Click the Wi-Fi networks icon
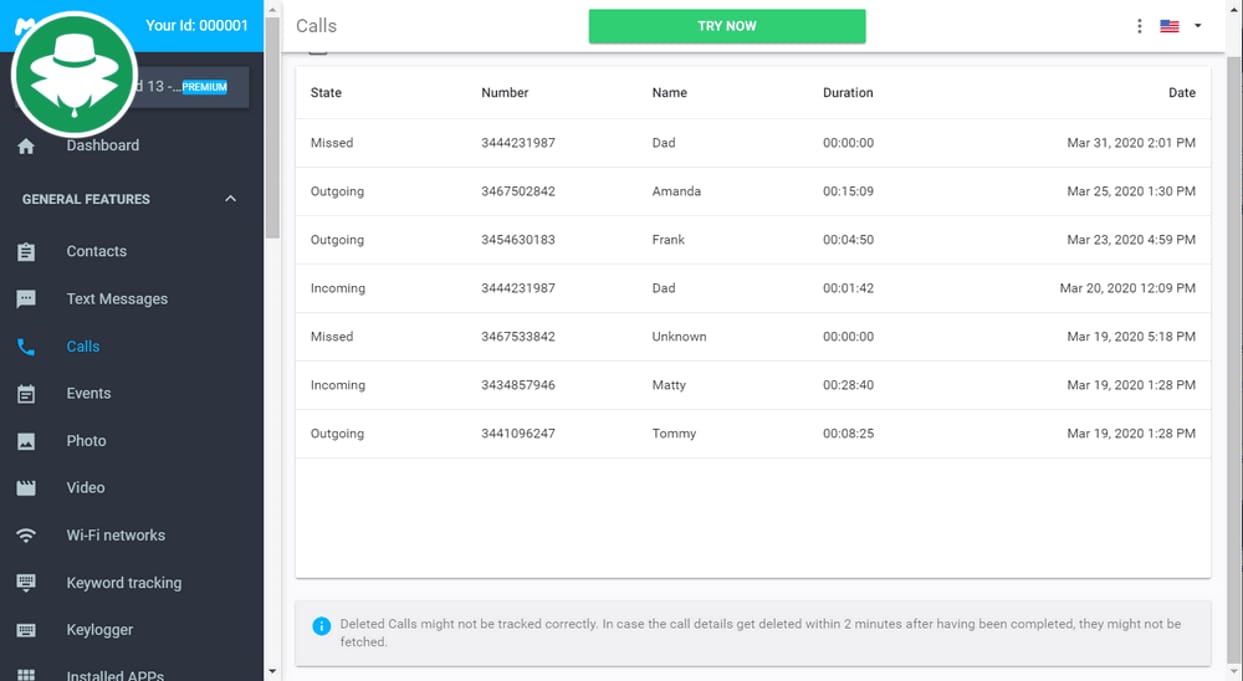This screenshot has width=1243, height=681. click(26, 536)
